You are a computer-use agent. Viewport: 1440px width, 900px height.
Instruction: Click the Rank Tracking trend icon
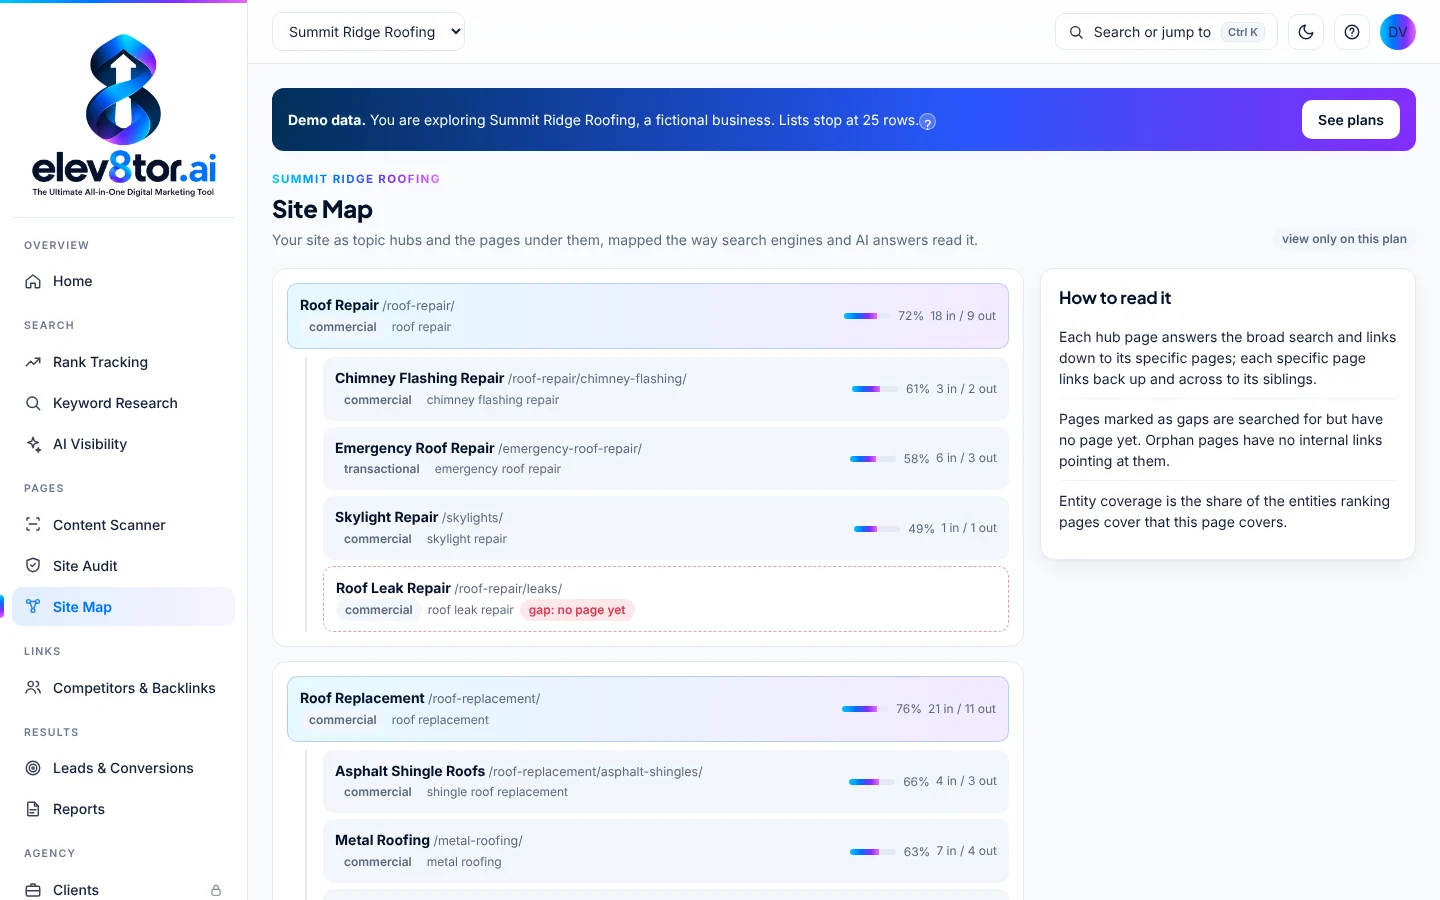[x=33, y=362]
